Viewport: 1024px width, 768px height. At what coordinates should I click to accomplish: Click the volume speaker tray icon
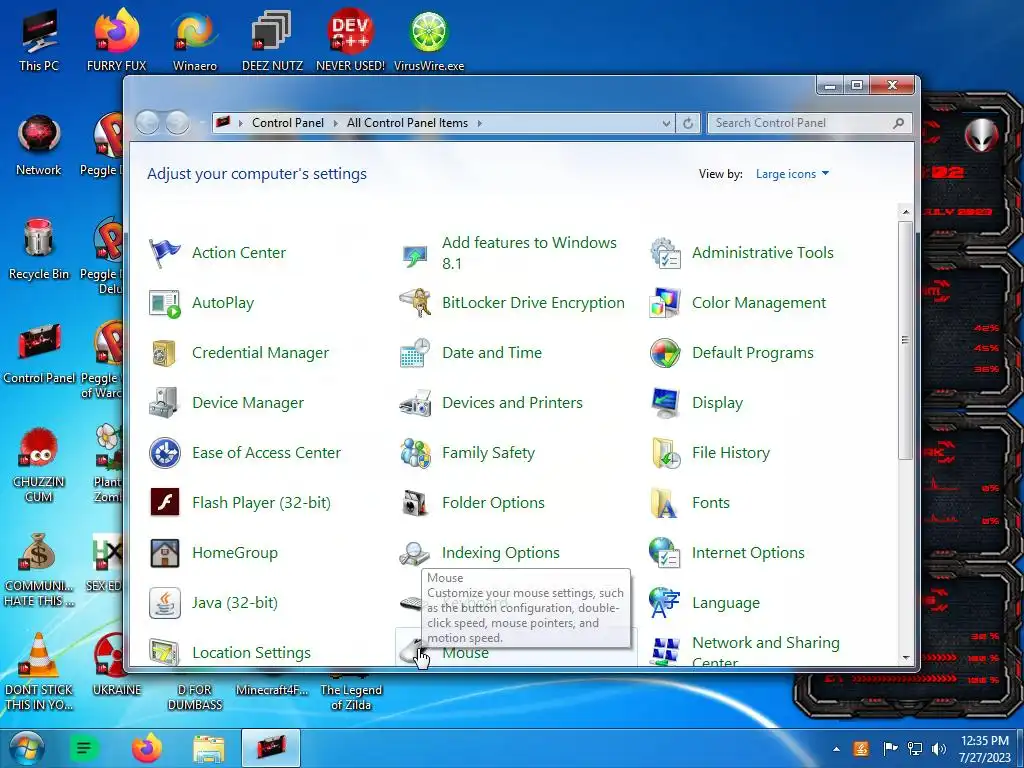[x=939, y=749]
